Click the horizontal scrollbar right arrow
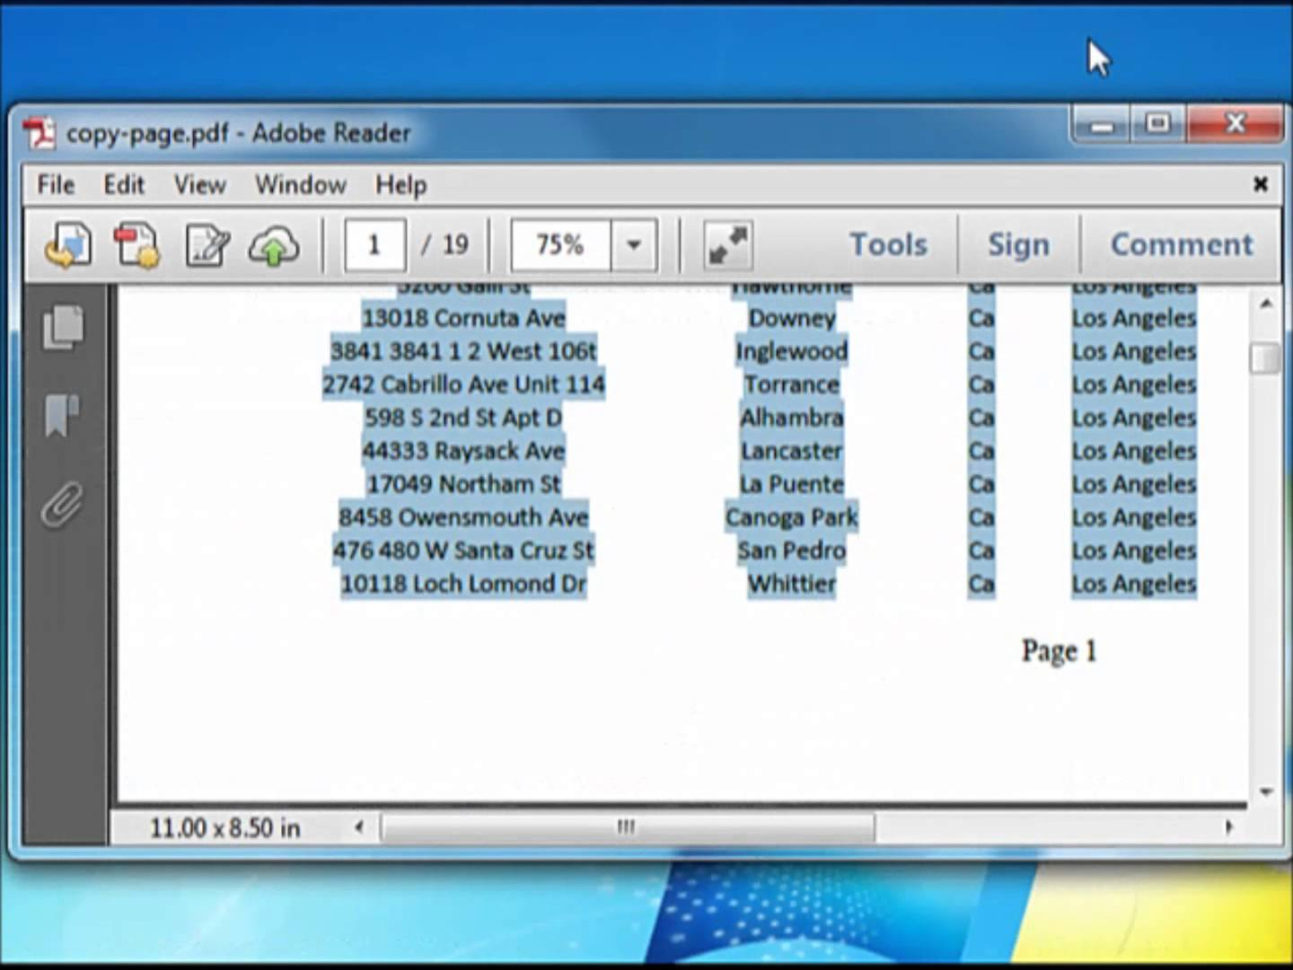The image size is (1293, 970). pyautogui.click(x=1231, y=827)
